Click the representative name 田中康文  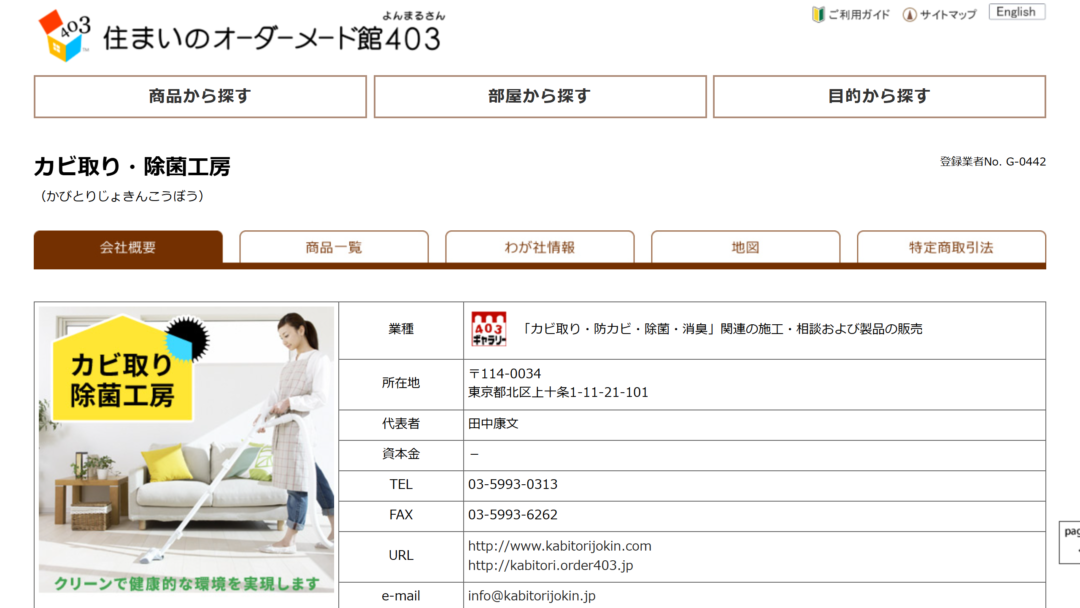(493, 424)
